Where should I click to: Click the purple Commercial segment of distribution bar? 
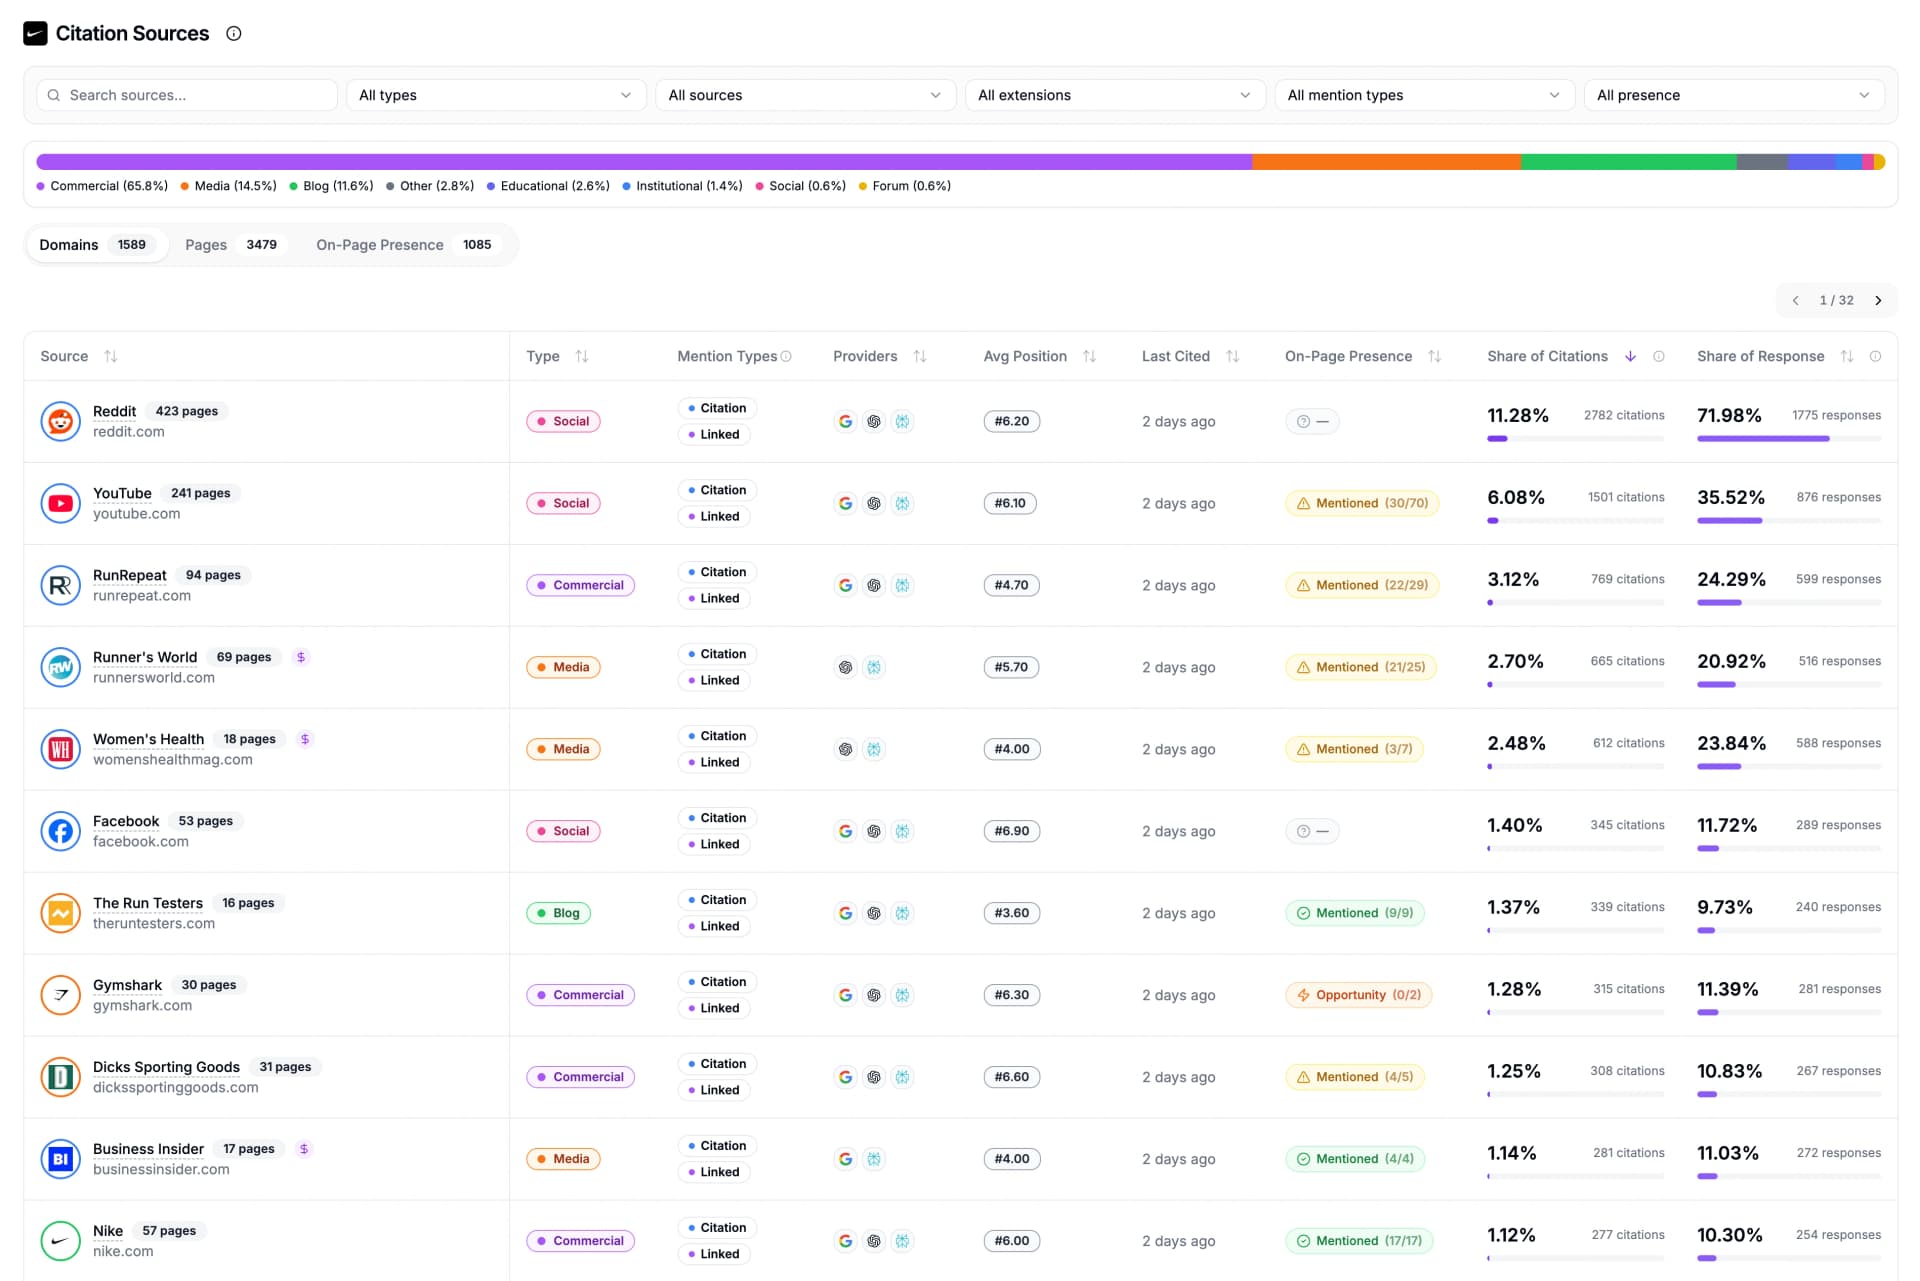point(644,162)
